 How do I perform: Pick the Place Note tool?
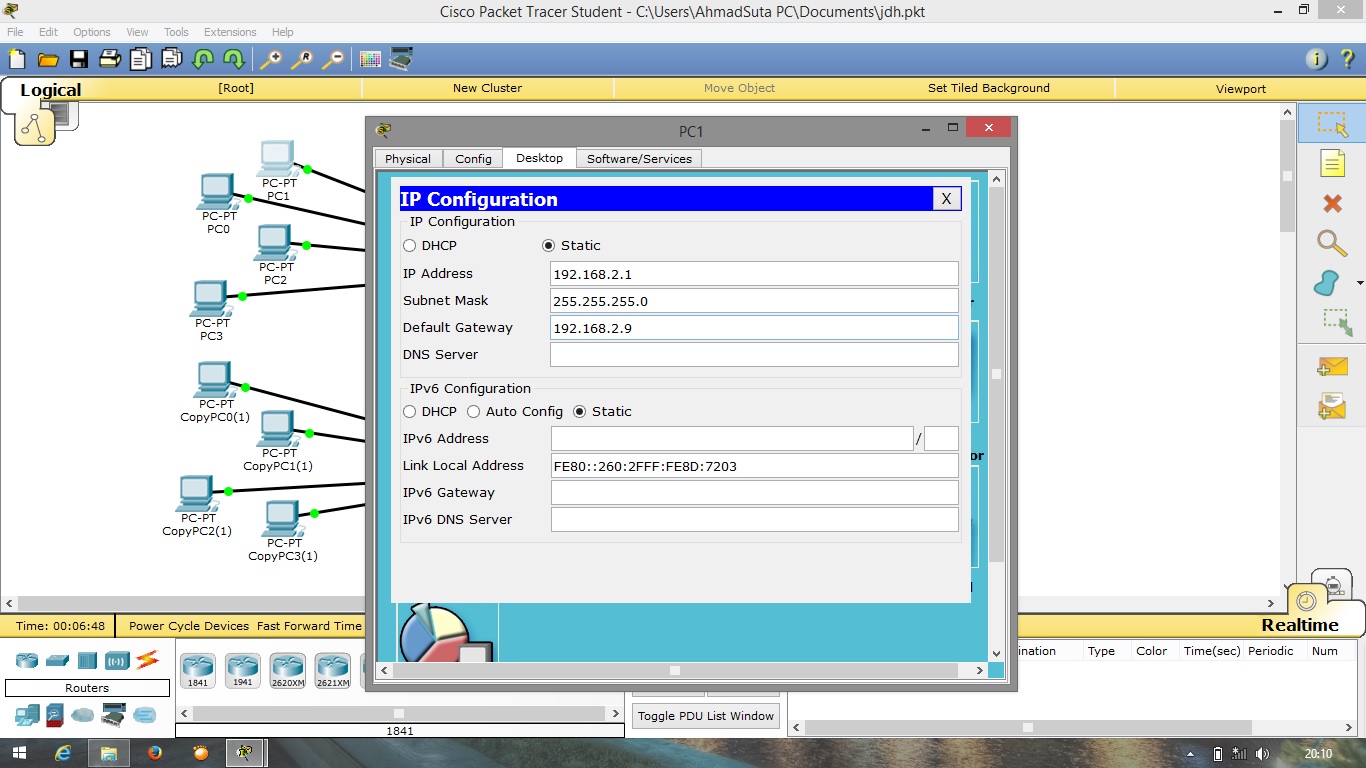pyautogui.click(x=1332, y=163)
